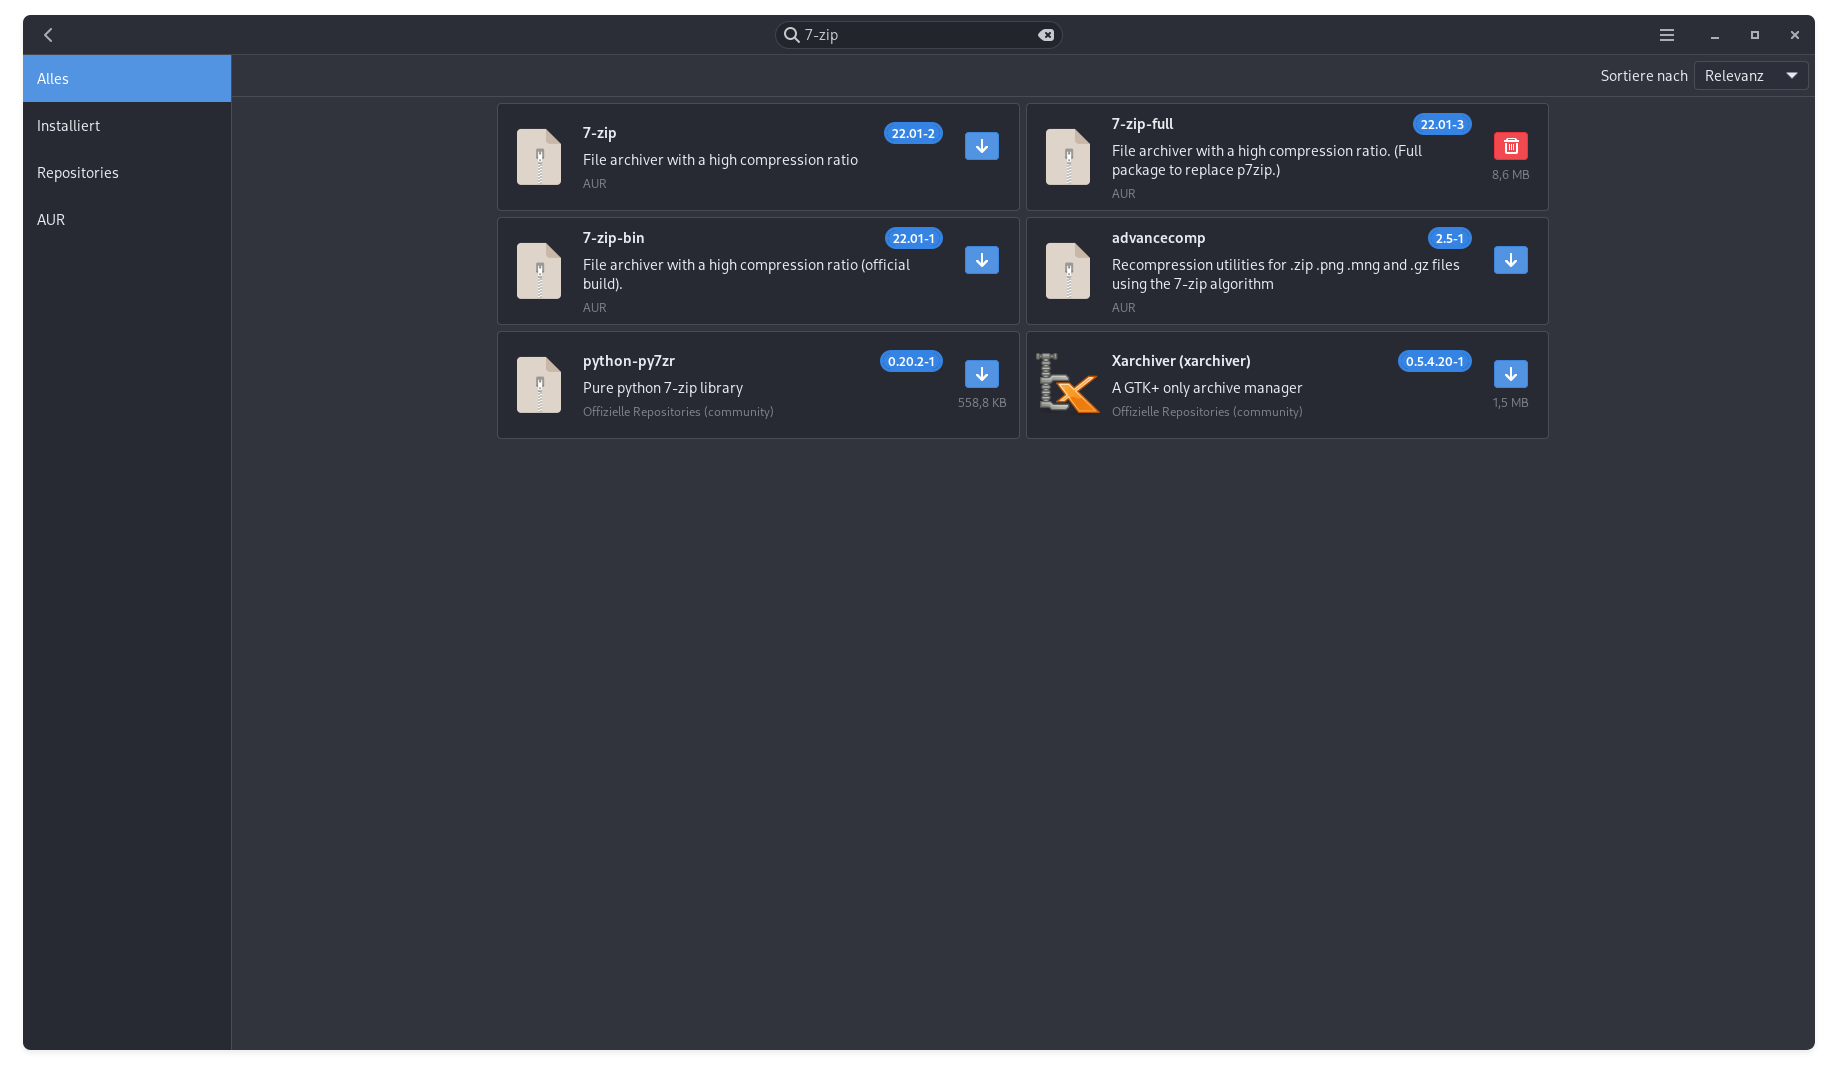Image resolution: width=1838 pixels, height=1081 pixels.
Task: Select the Alles category
Action: point(127,79)
